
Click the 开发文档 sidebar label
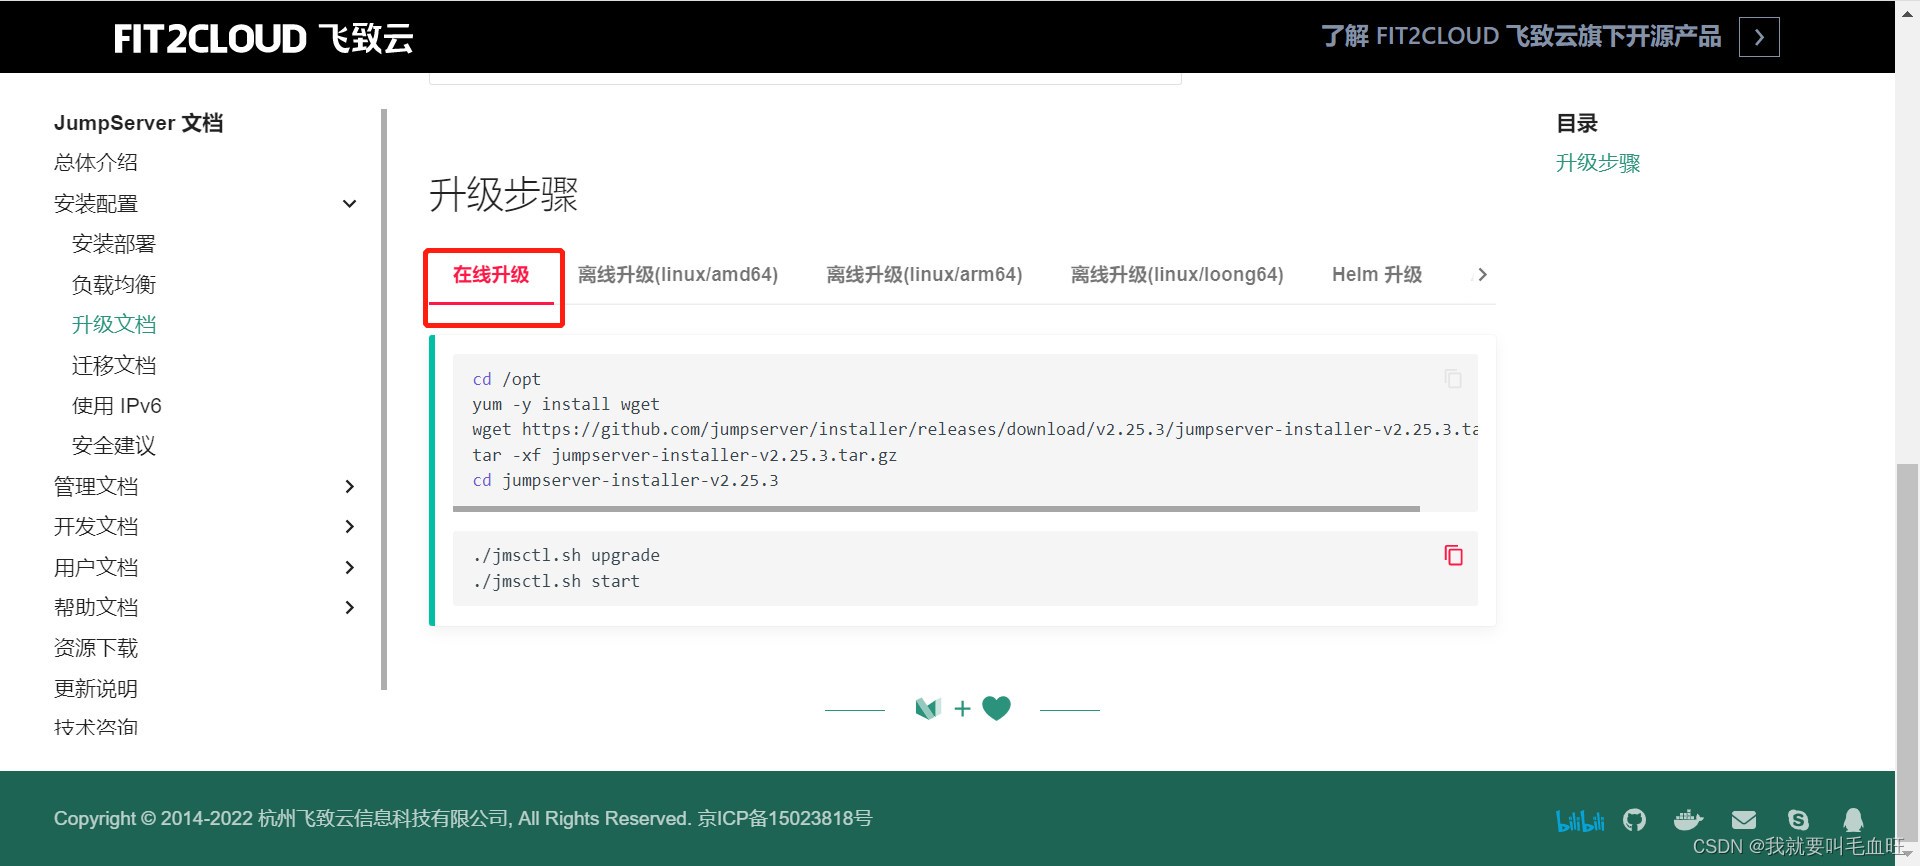pyautogui.click(x=96, y=526)
